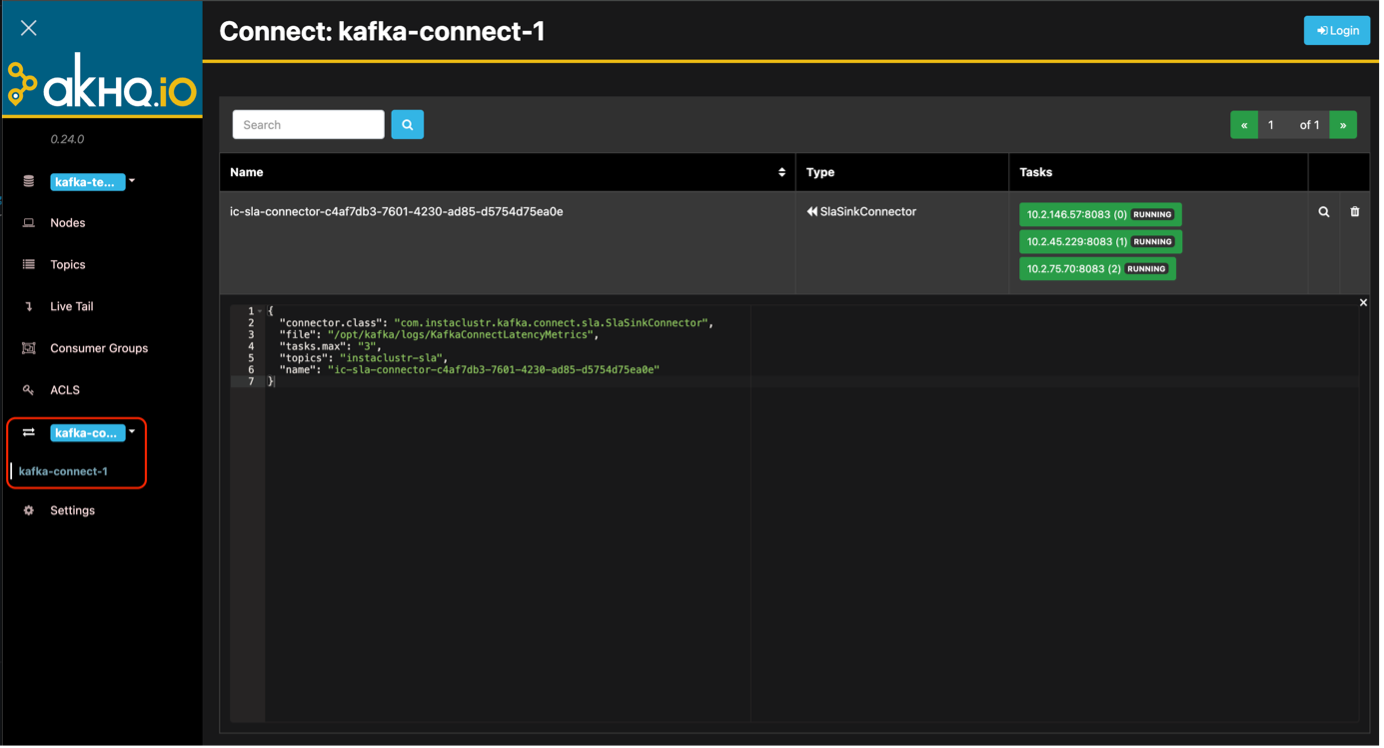This screenshot has height=748, width=1384.
Task: Click the AKHQ.io logo
Action: pyautogui.click(x=102, y=82)
